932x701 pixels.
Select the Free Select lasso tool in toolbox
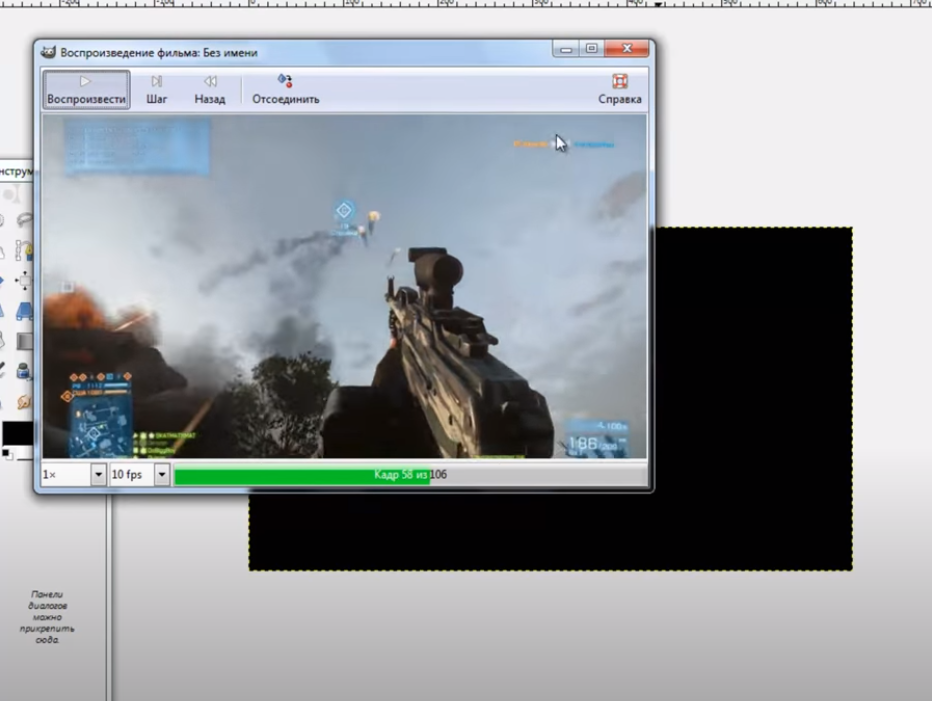click(x=24, y=221)
